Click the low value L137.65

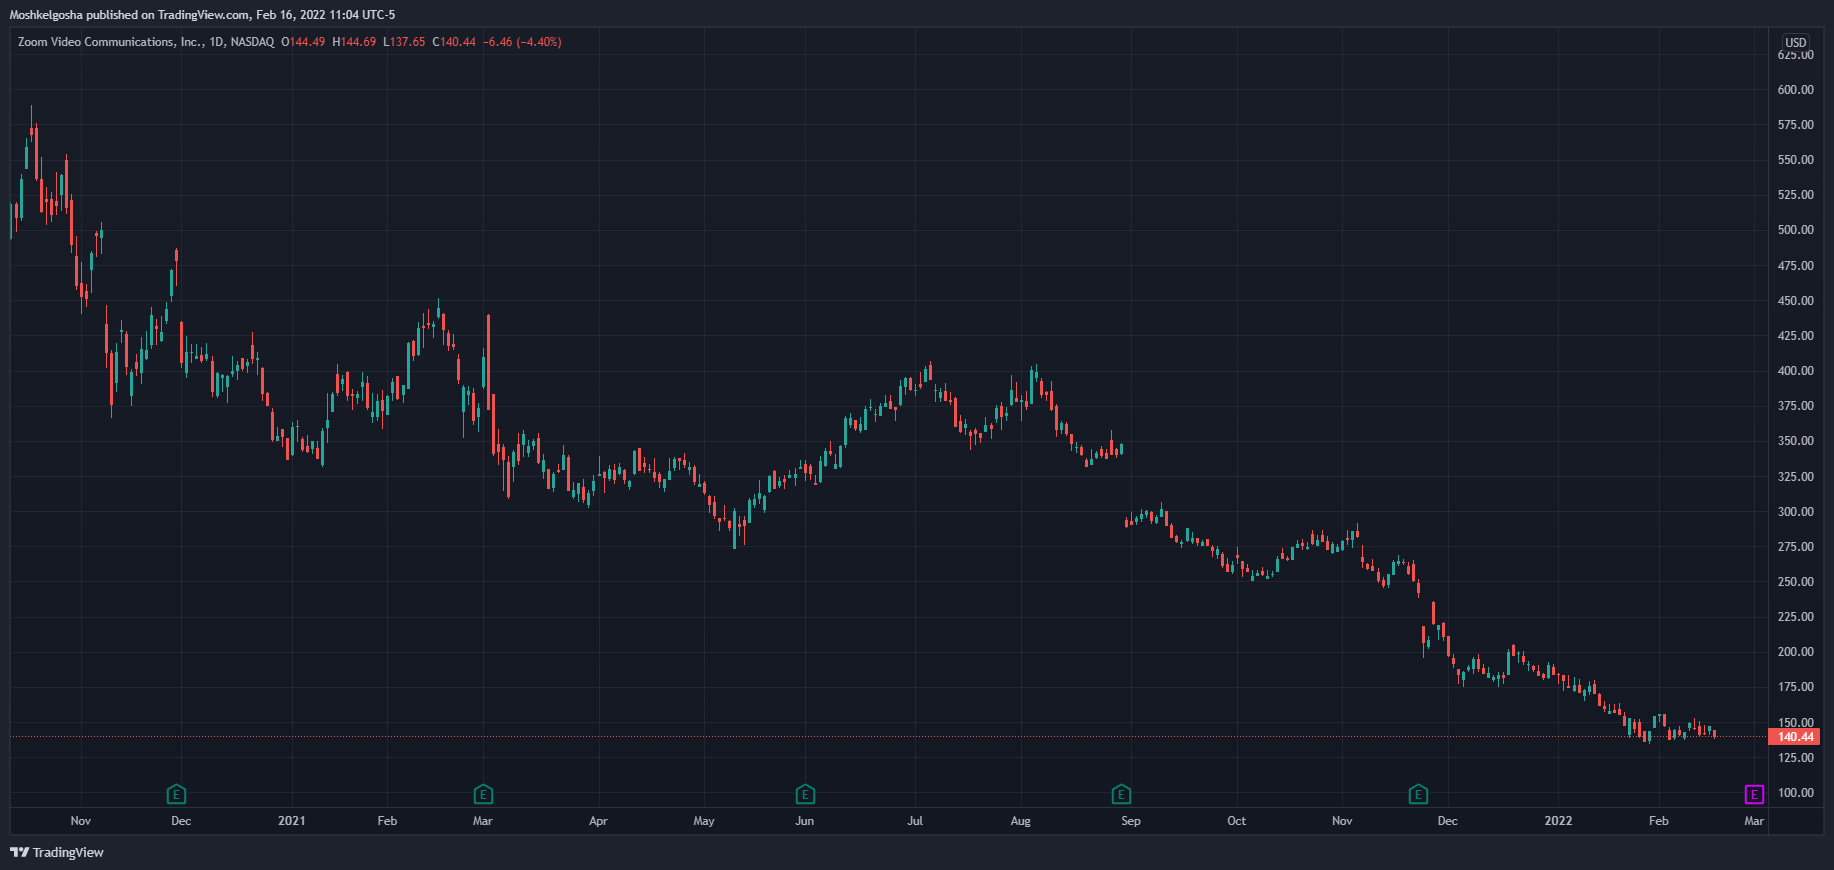[x=404, y=42]
